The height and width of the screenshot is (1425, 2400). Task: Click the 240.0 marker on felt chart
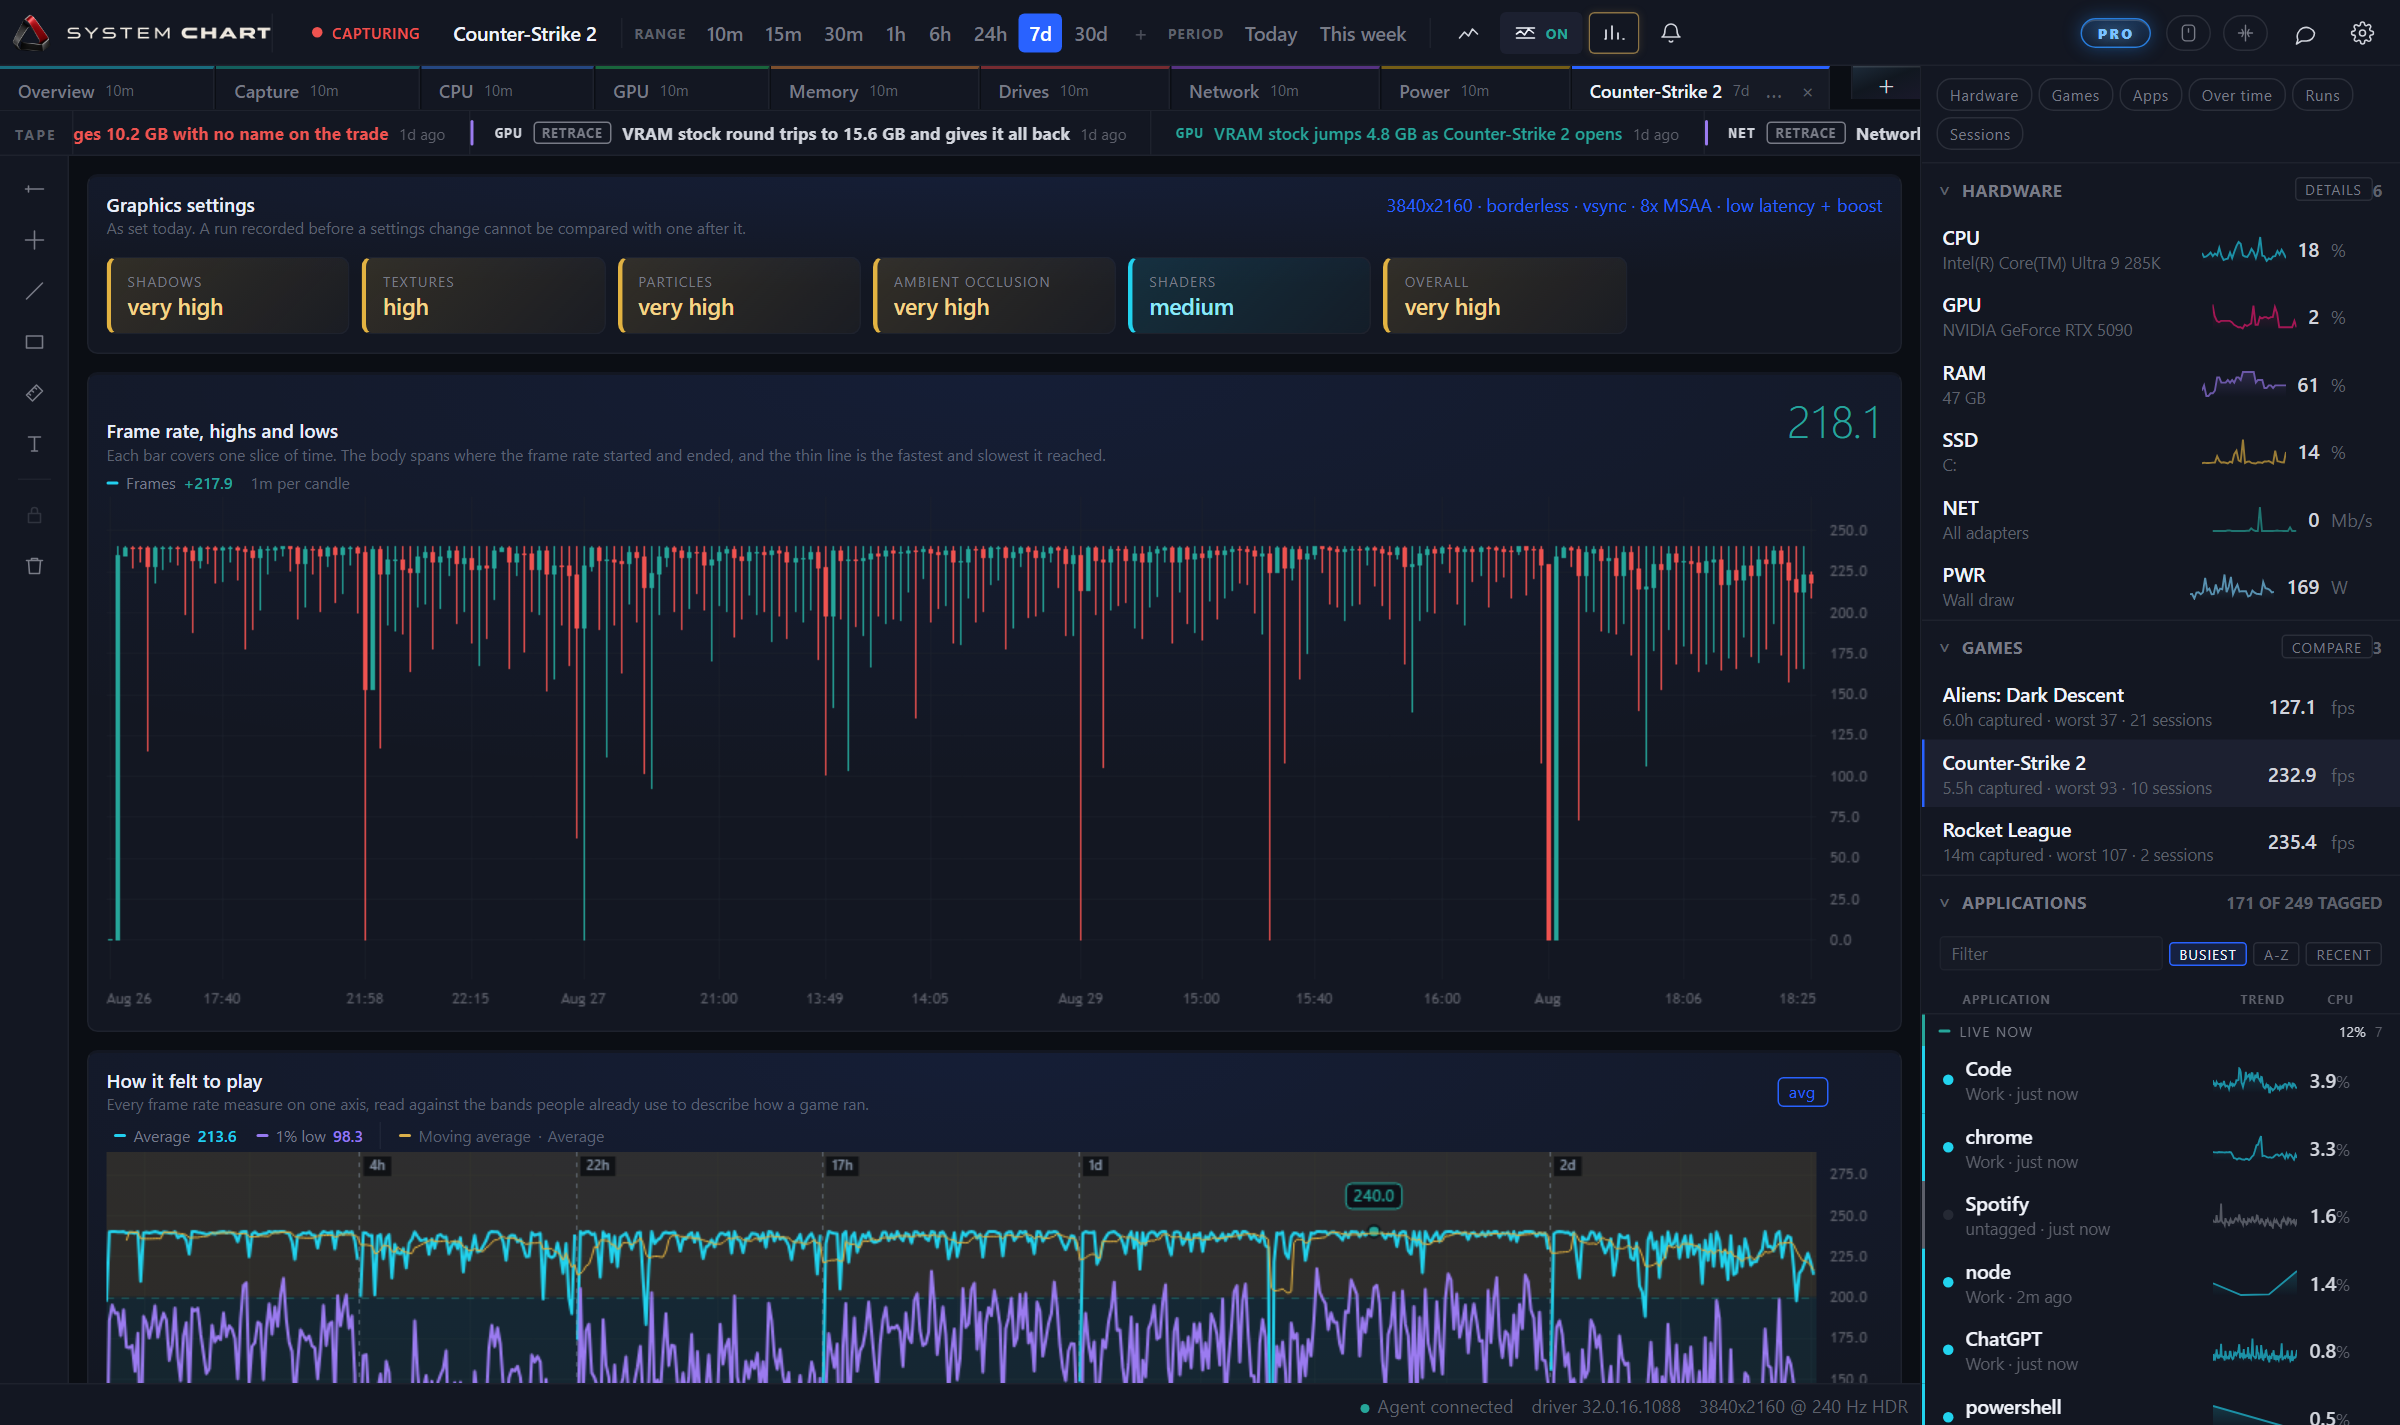tap(1373, 1195)
